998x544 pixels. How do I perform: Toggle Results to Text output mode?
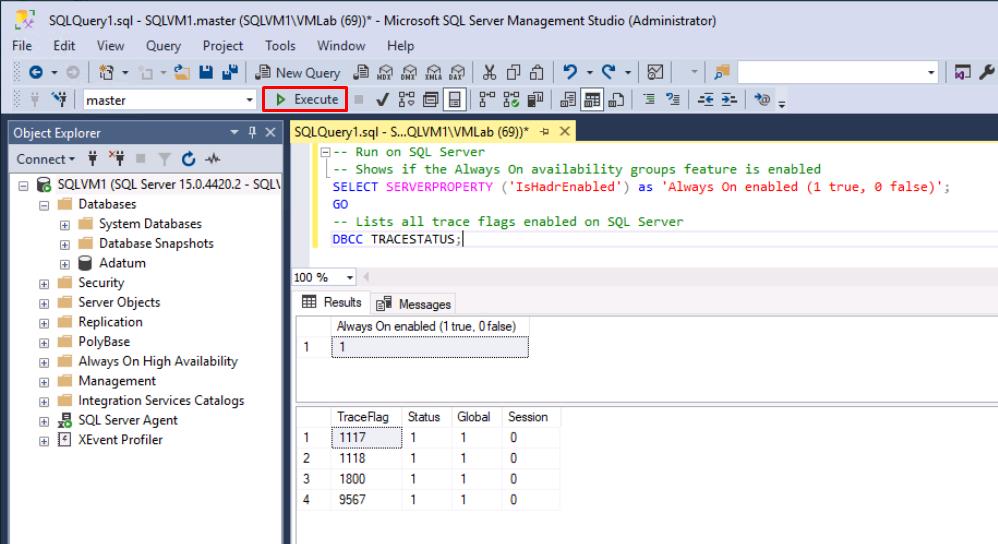click(x=568, y=100)
